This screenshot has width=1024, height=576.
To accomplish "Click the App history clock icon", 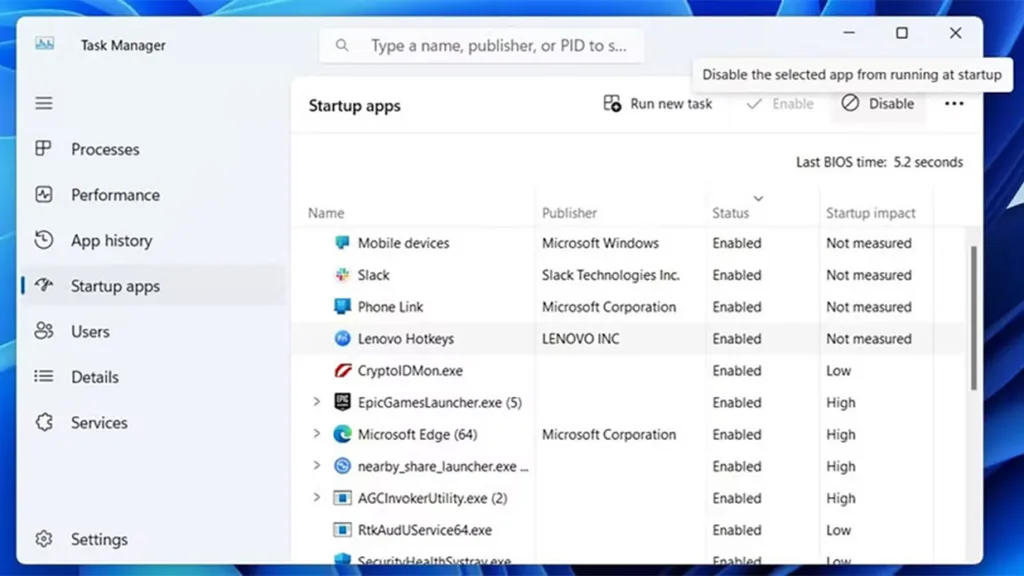I will coord(44,240).
